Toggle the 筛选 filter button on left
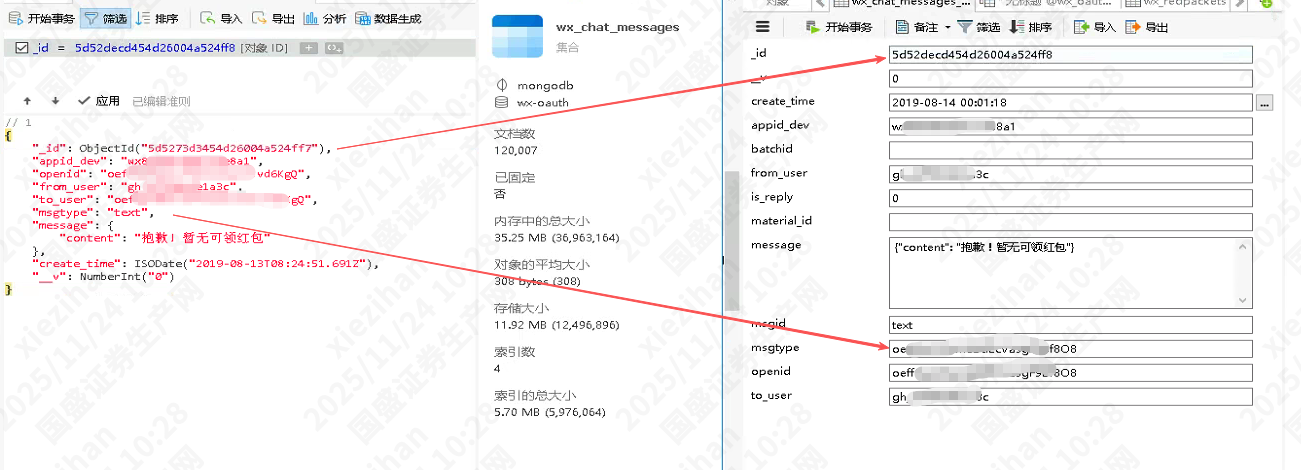Screen dimensions: 1301x470 104,18
